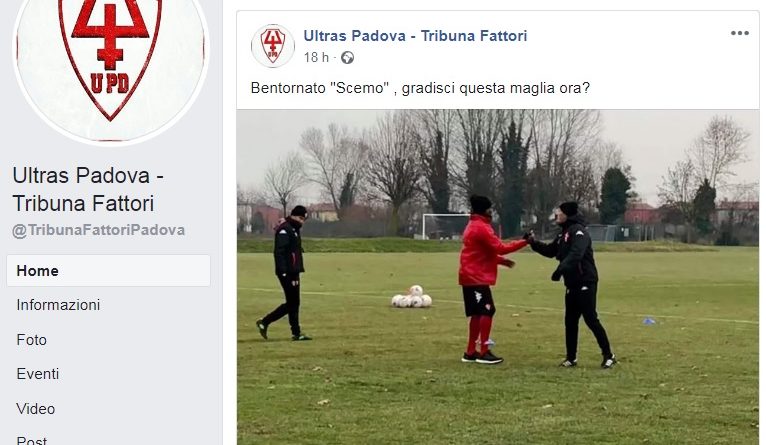Click the @TribunaFattoriPadova username
This screenshot has height=445, width=766.
coord(99,230)
